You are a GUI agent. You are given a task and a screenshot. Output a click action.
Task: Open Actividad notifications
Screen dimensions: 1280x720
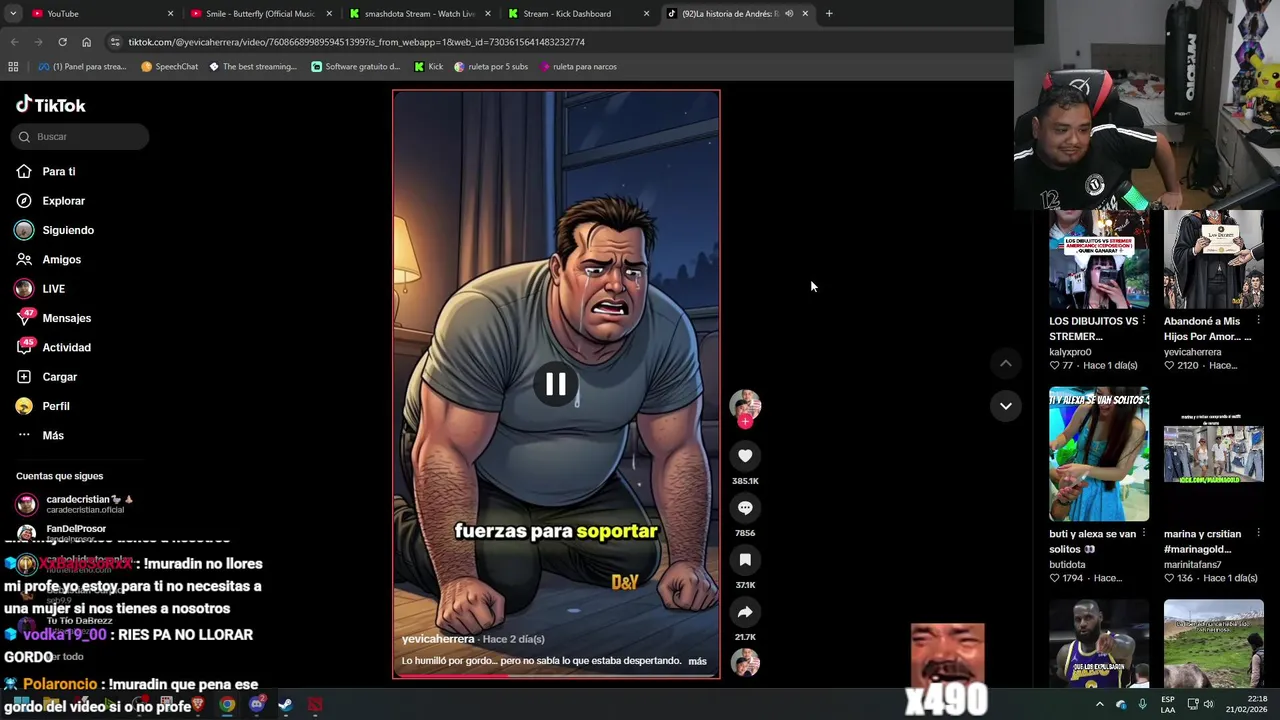(53, 347)
